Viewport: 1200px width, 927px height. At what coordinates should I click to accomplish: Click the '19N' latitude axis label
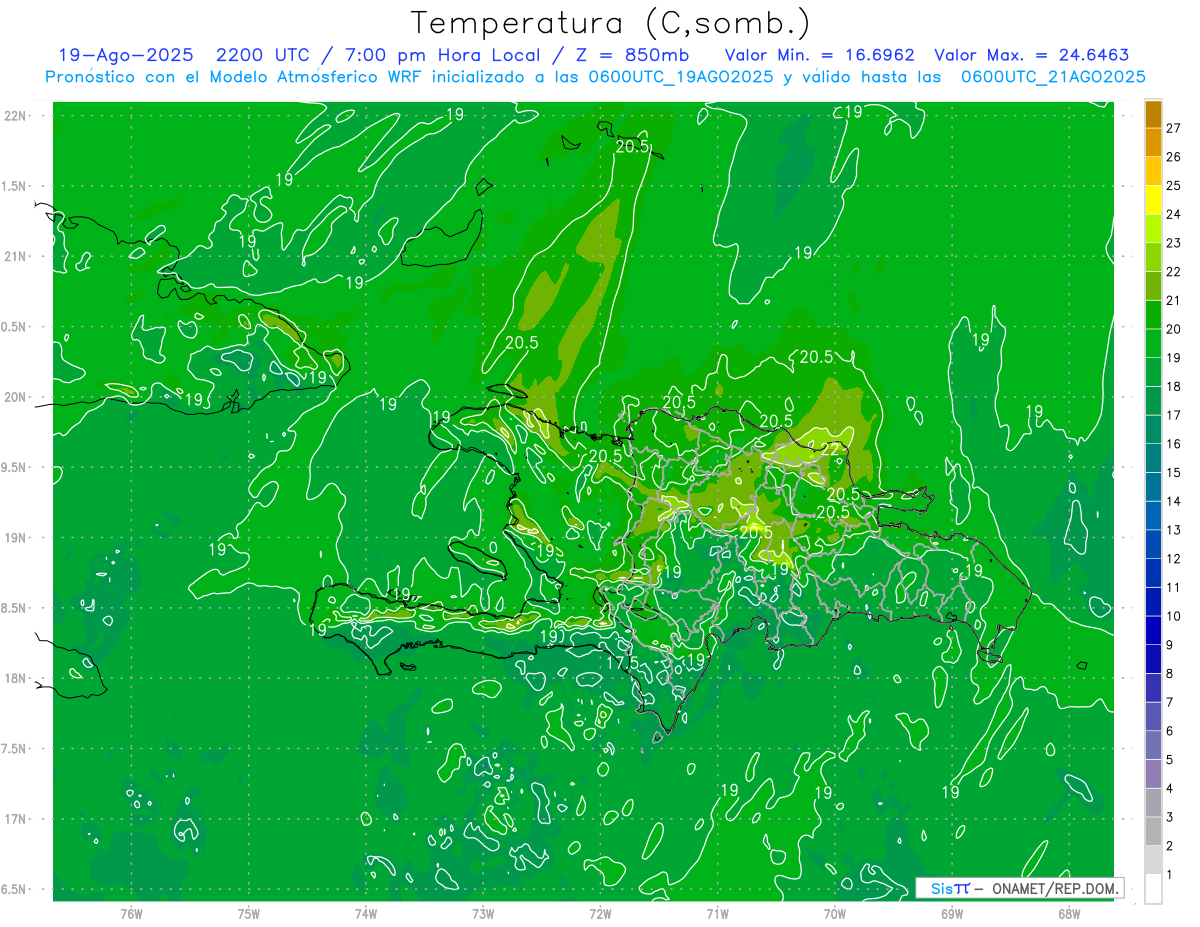[x=17, y=538]
